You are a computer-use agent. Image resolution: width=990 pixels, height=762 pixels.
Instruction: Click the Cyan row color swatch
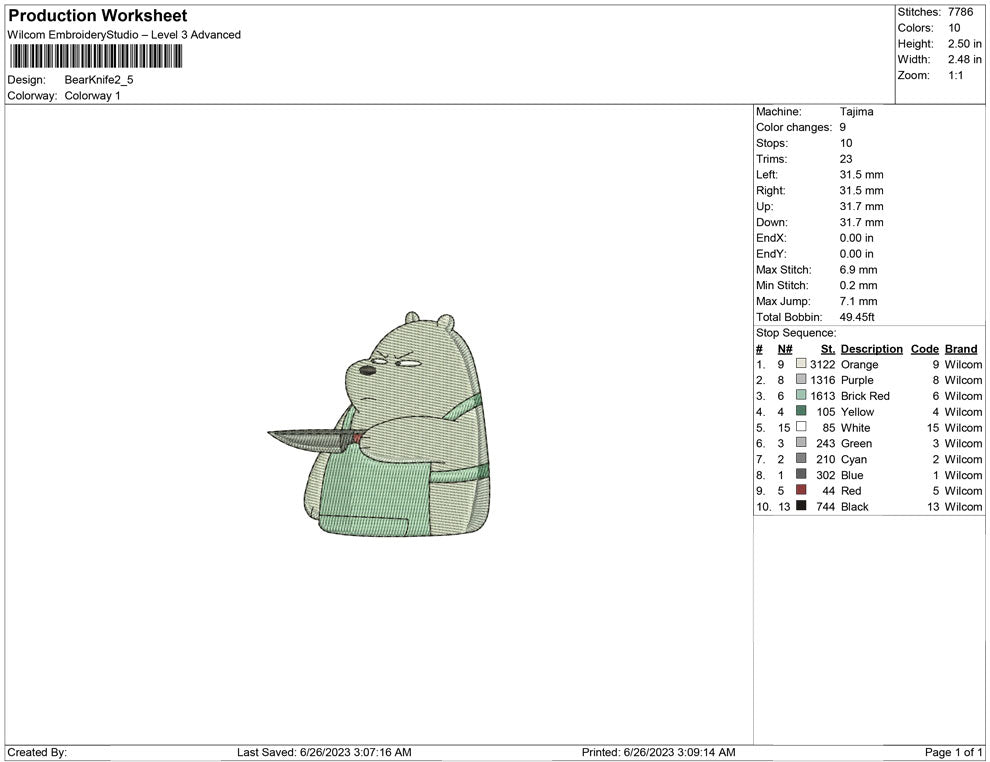[801, 458]
